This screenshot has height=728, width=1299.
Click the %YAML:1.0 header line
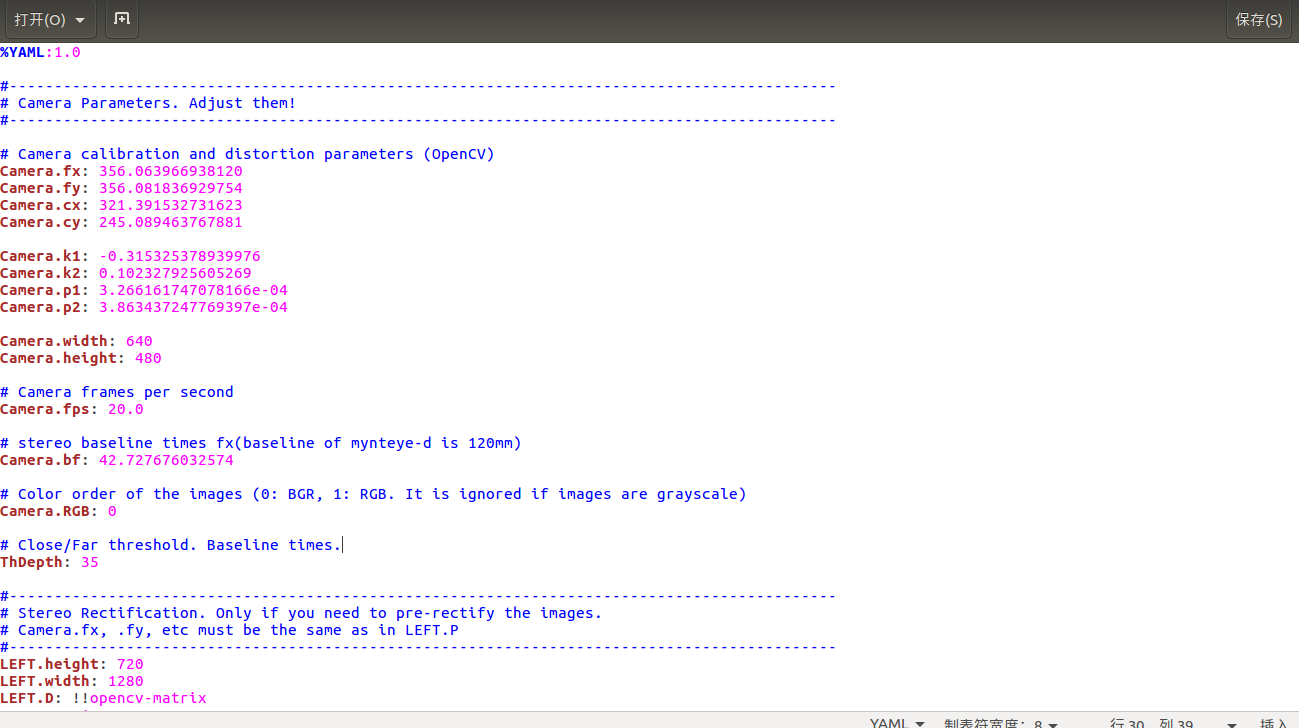pos(40,52)
